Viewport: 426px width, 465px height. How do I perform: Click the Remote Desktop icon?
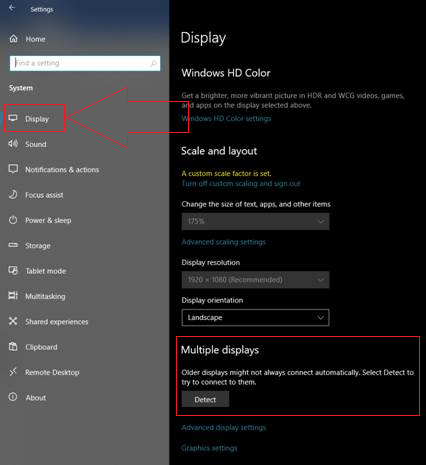(x=13, y=372)
